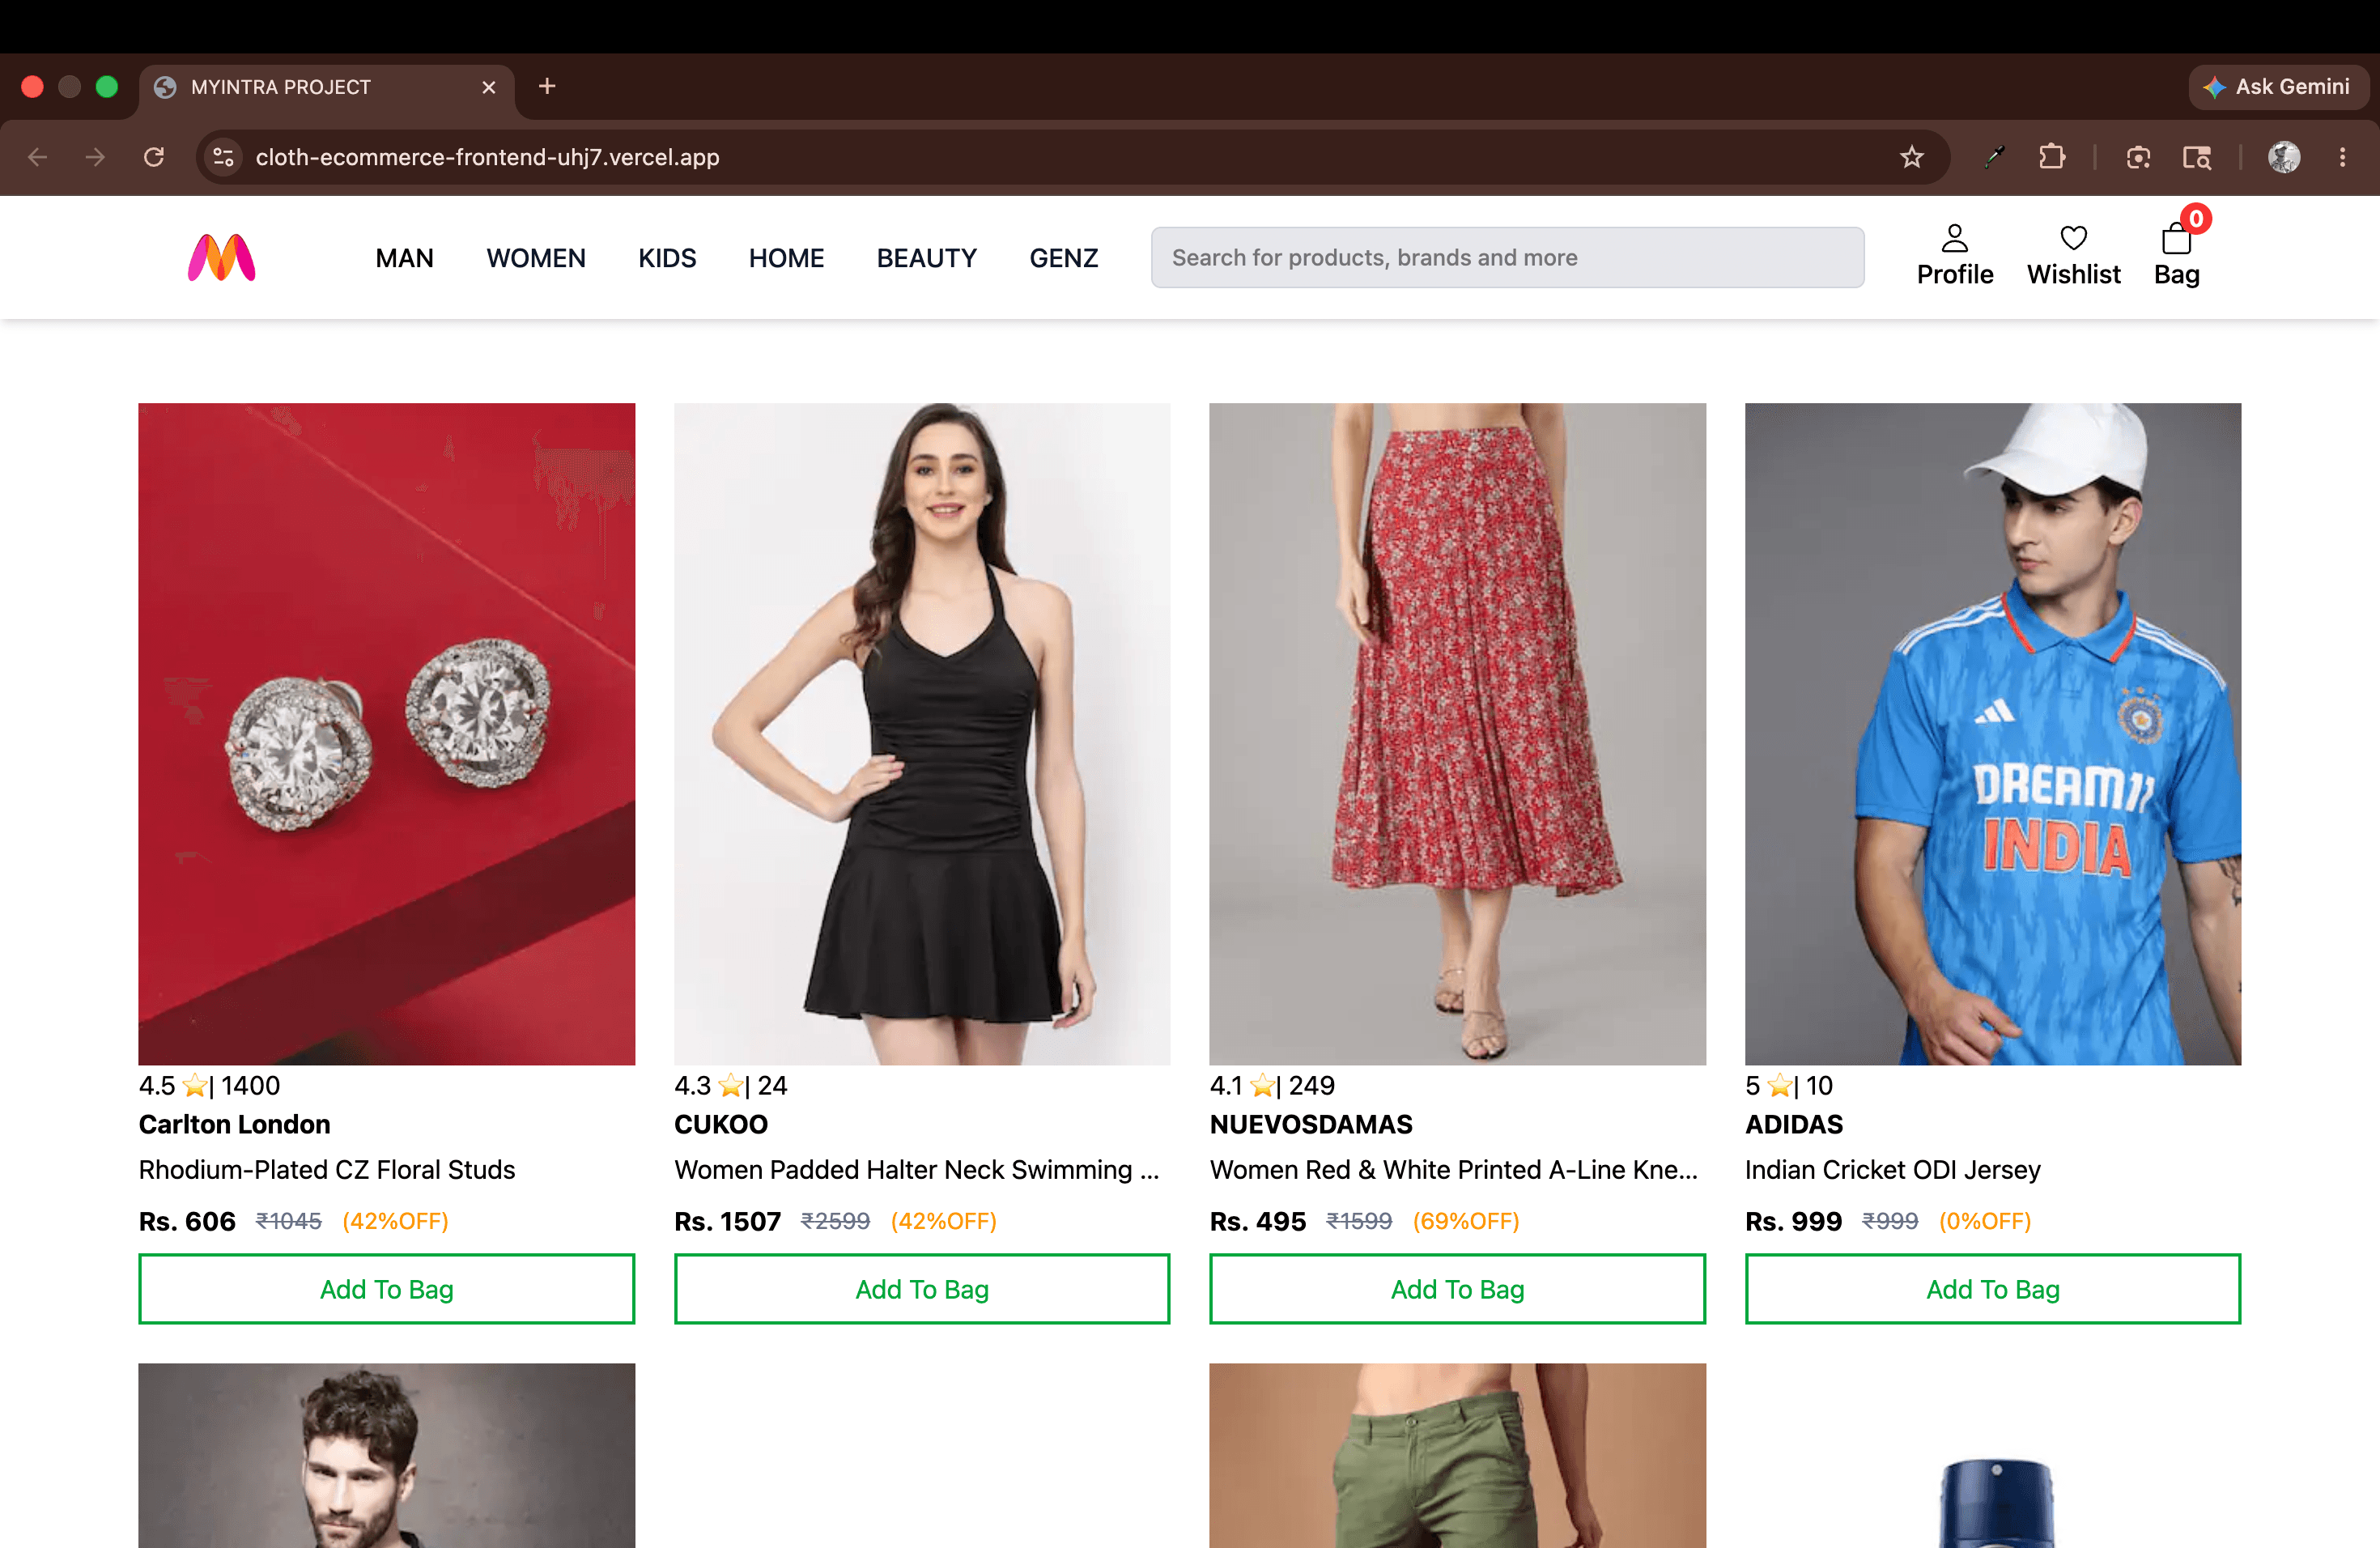Image resolution: width=2380 pixels, height=1548 pixels.
Task: Open the BEAUTY category
Action: (x=926, y=258)
